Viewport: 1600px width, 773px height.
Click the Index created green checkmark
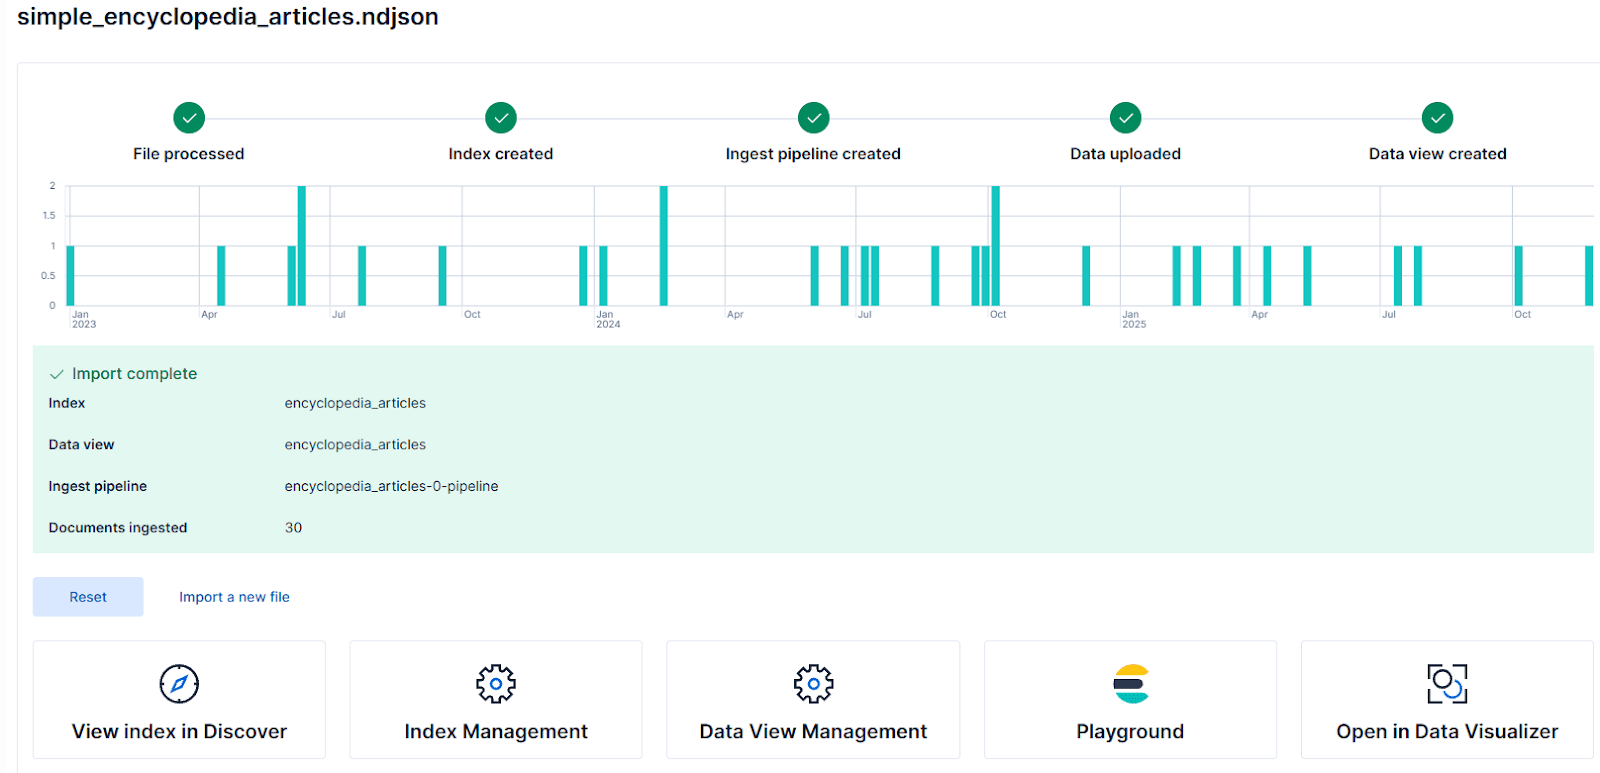(501, 118)
